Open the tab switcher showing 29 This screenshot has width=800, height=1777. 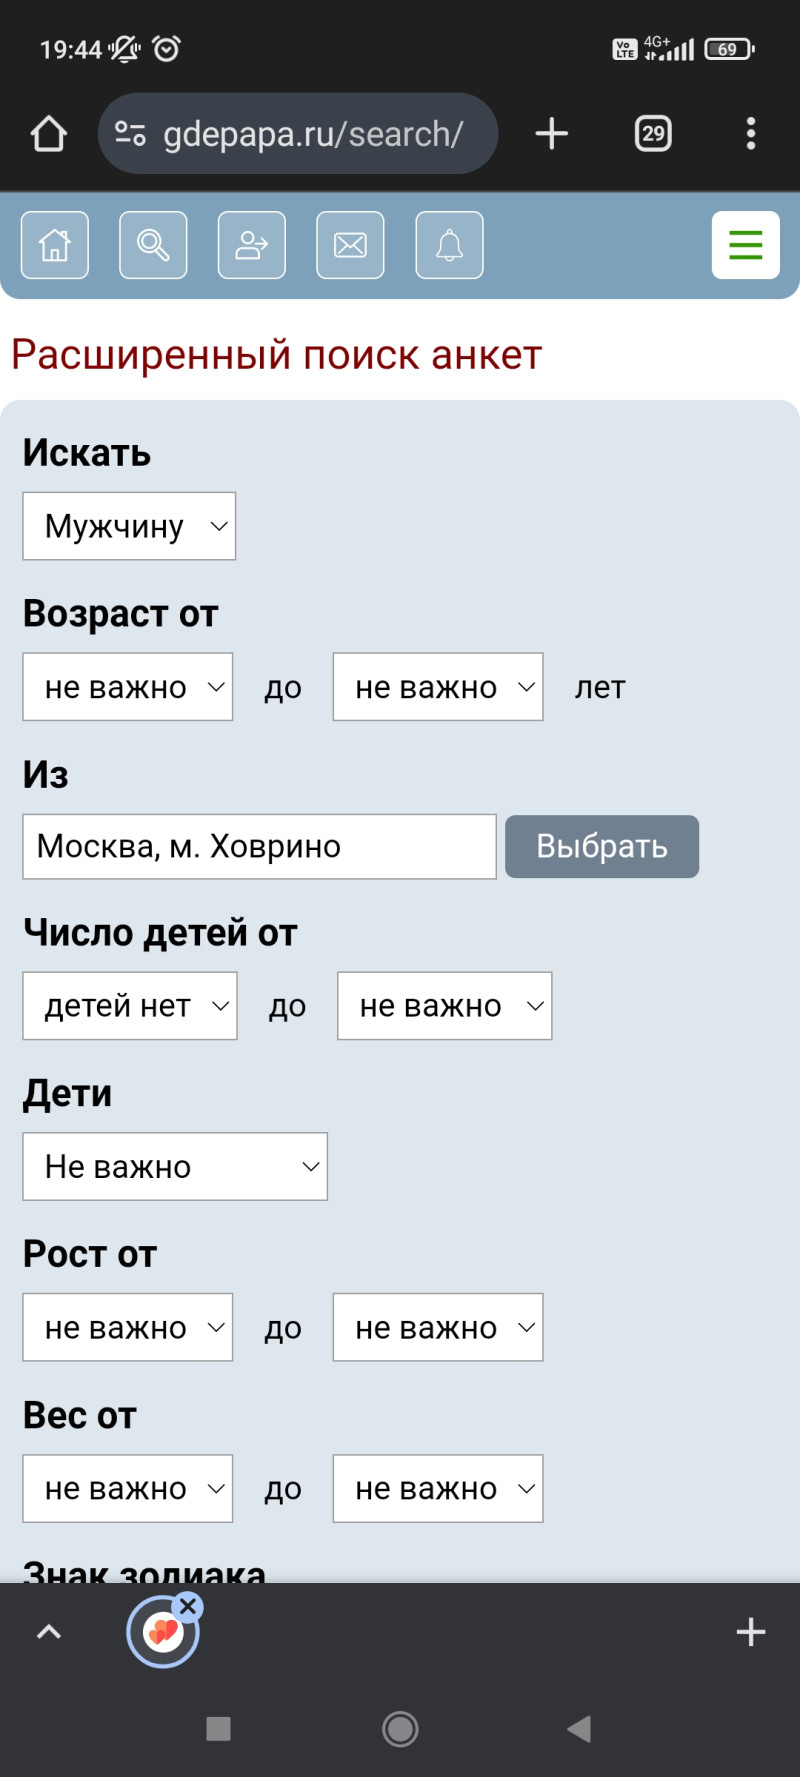653,134
